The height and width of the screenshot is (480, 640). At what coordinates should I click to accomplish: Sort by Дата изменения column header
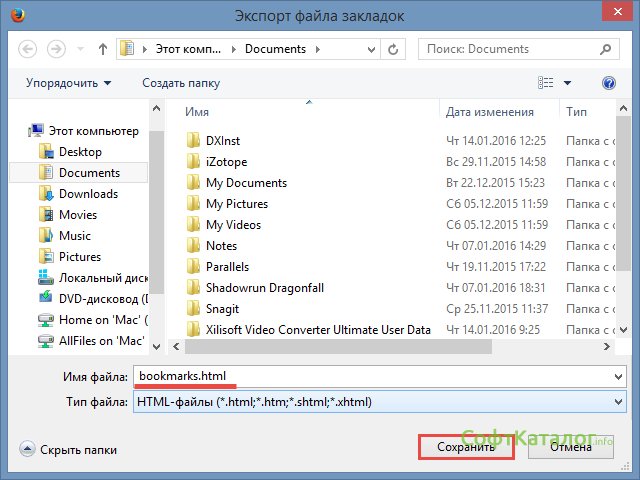[x=490, y=112]
